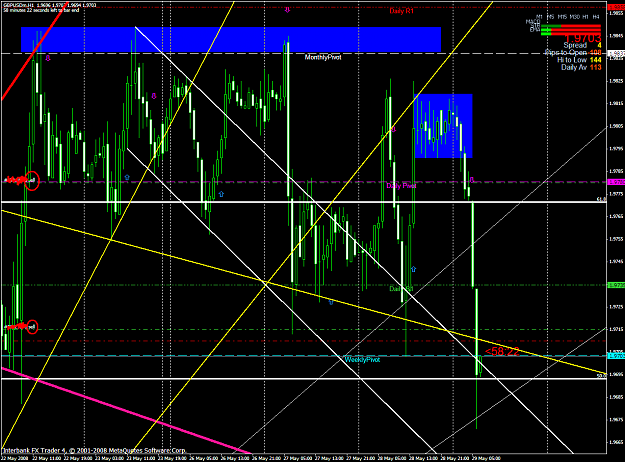Image resolution: width=625 pixels, height=462 pixels.
Task: Click the red price tag at top of price axis
Action: click(x=616, y=7)
